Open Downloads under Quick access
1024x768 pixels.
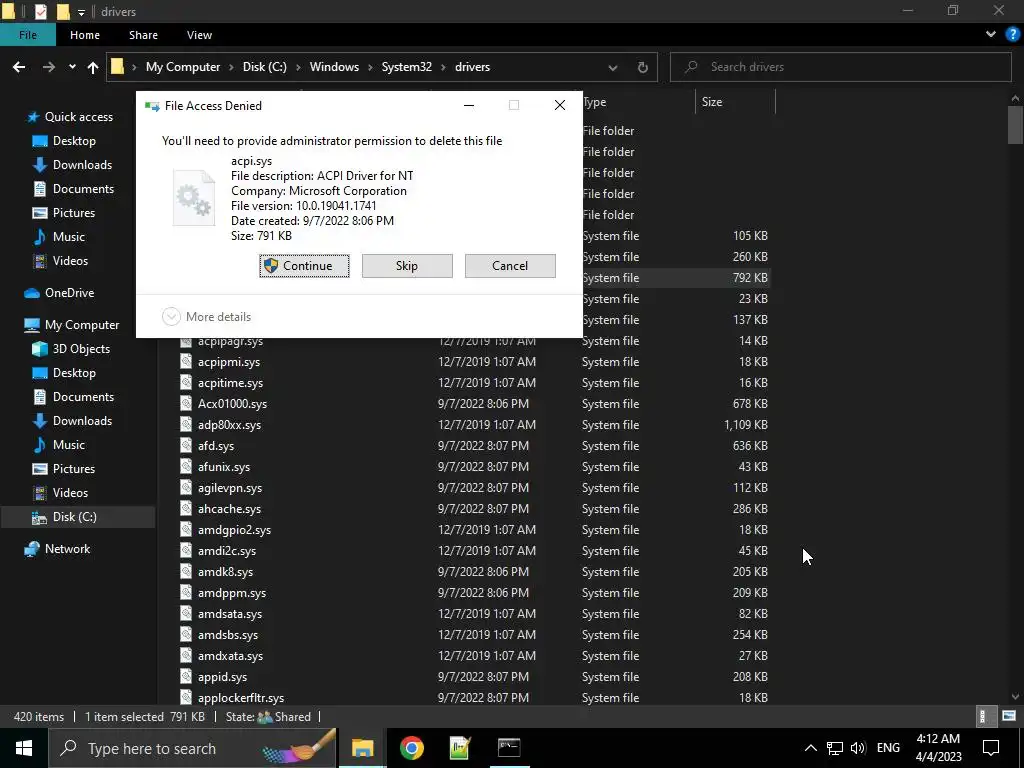[x=82, y=165]
